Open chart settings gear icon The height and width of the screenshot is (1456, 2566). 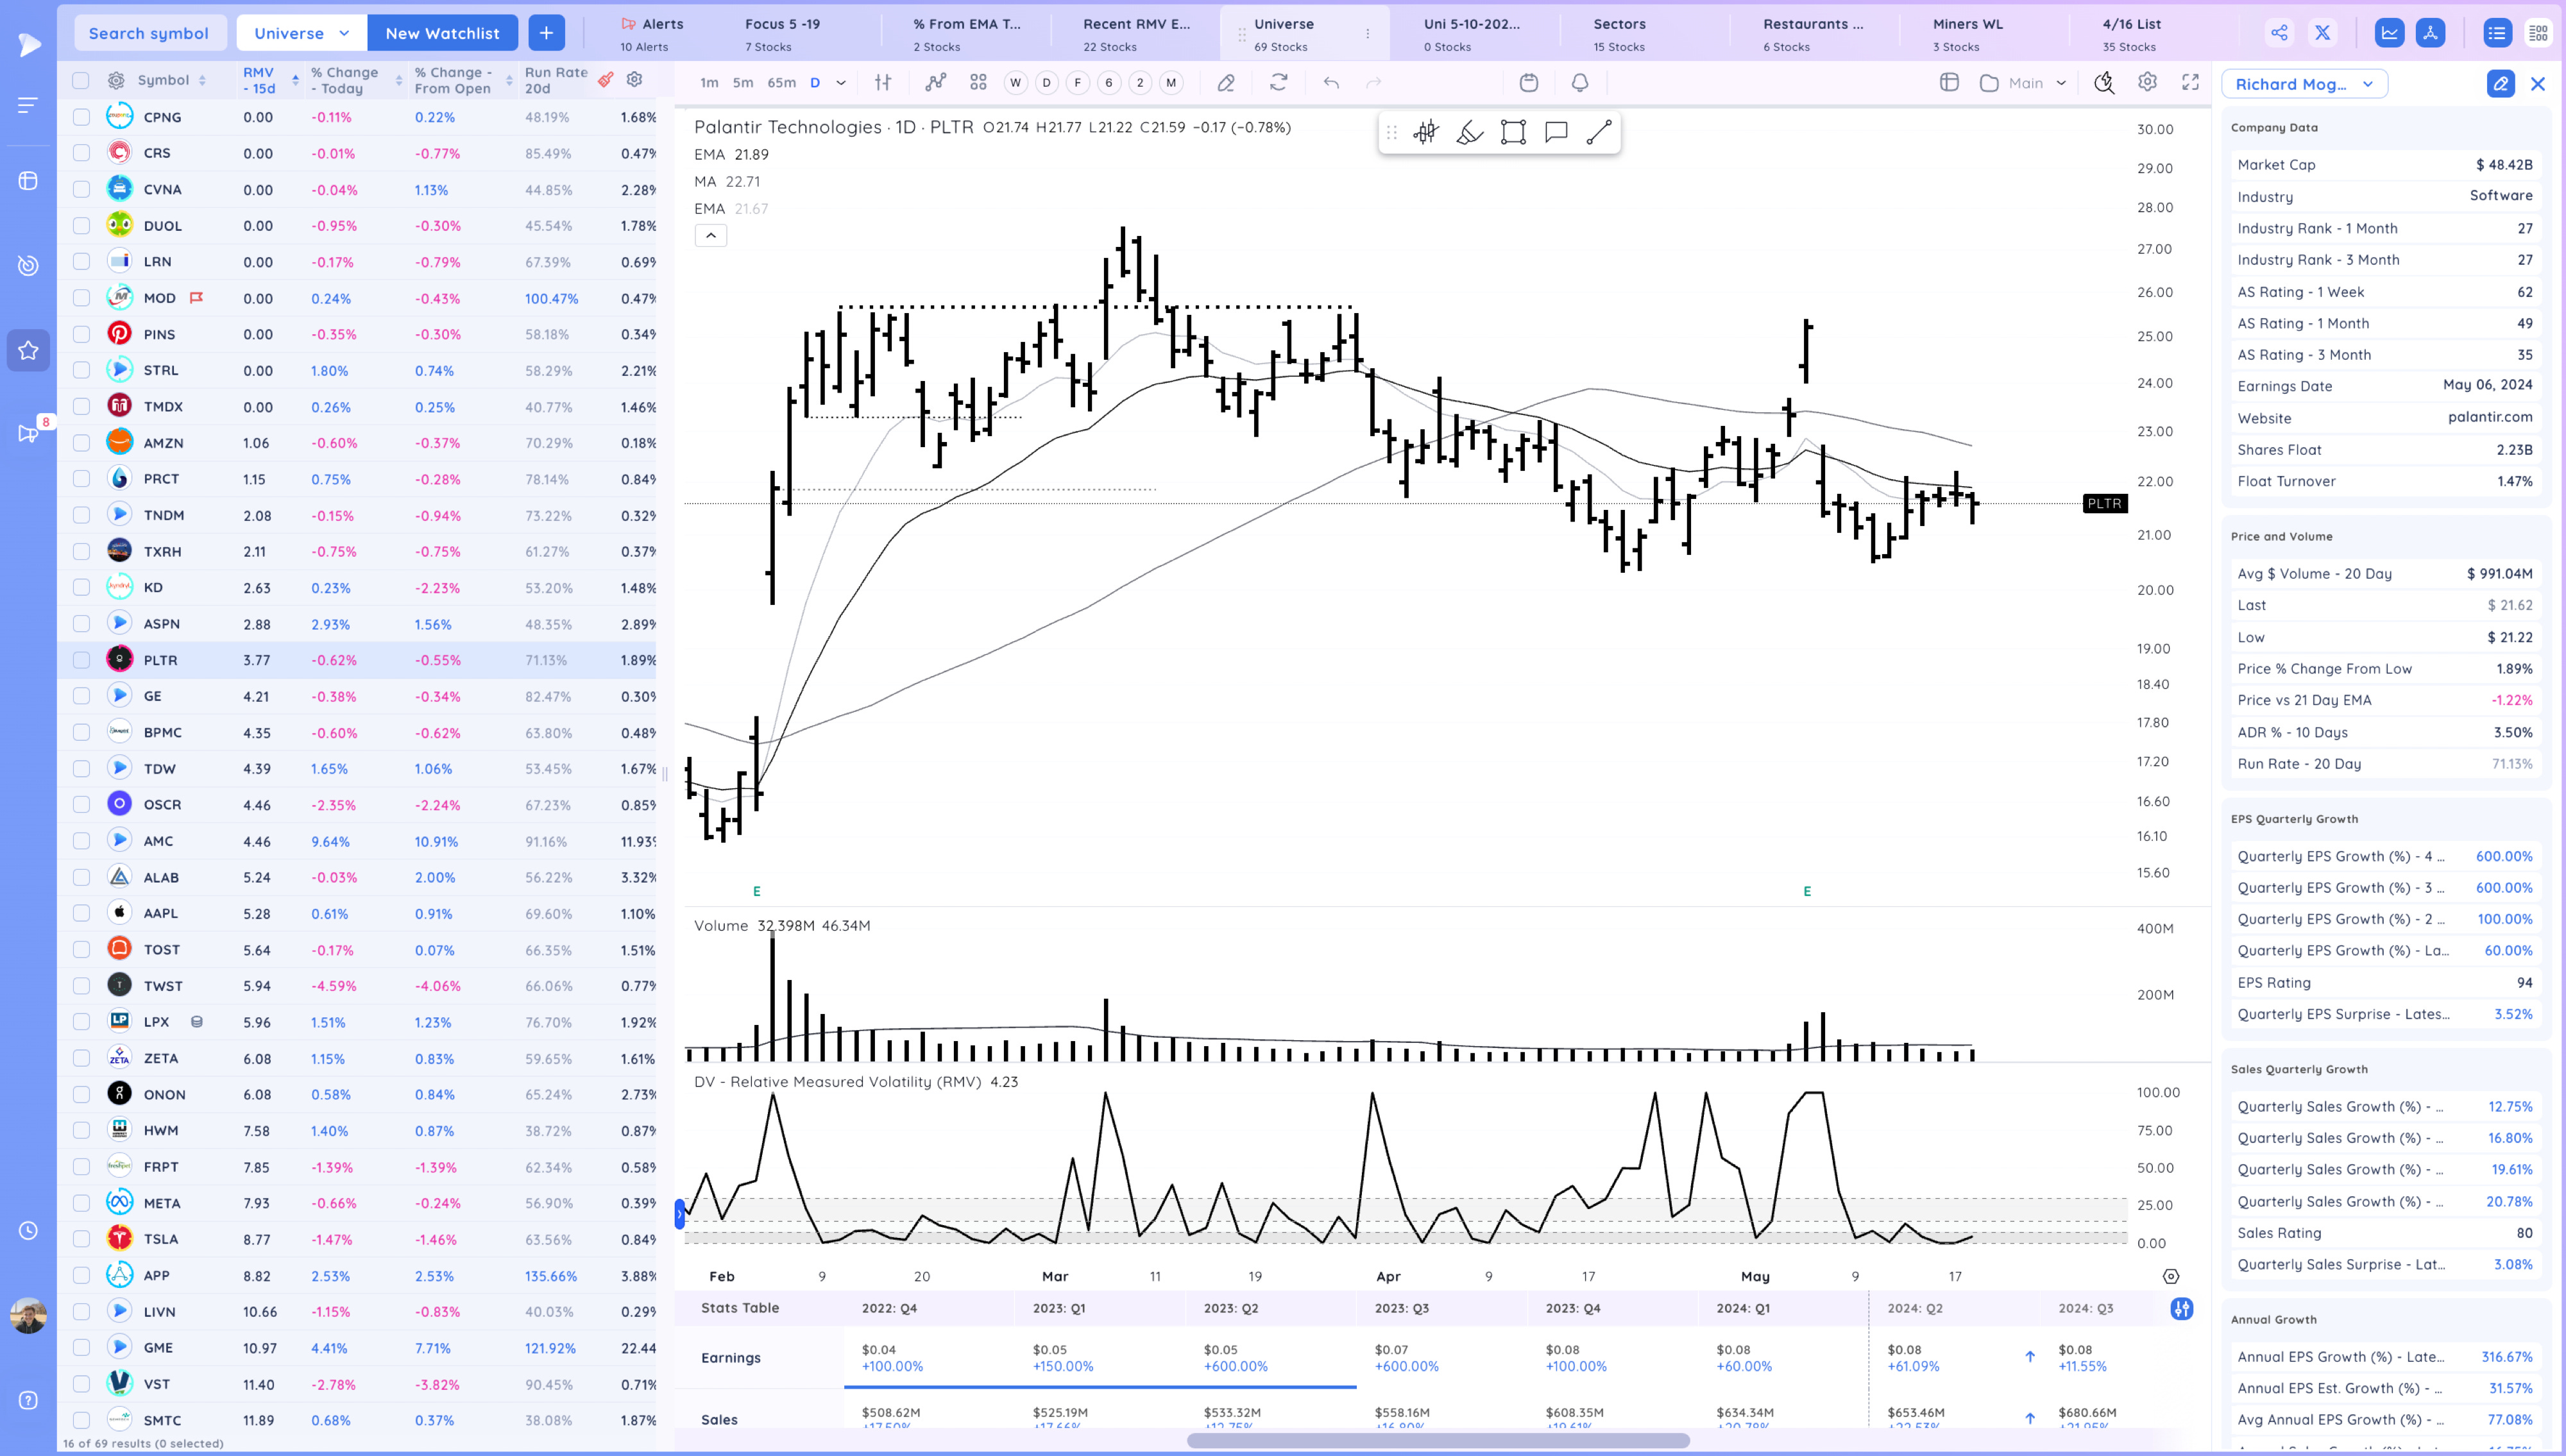point(2147,83)
